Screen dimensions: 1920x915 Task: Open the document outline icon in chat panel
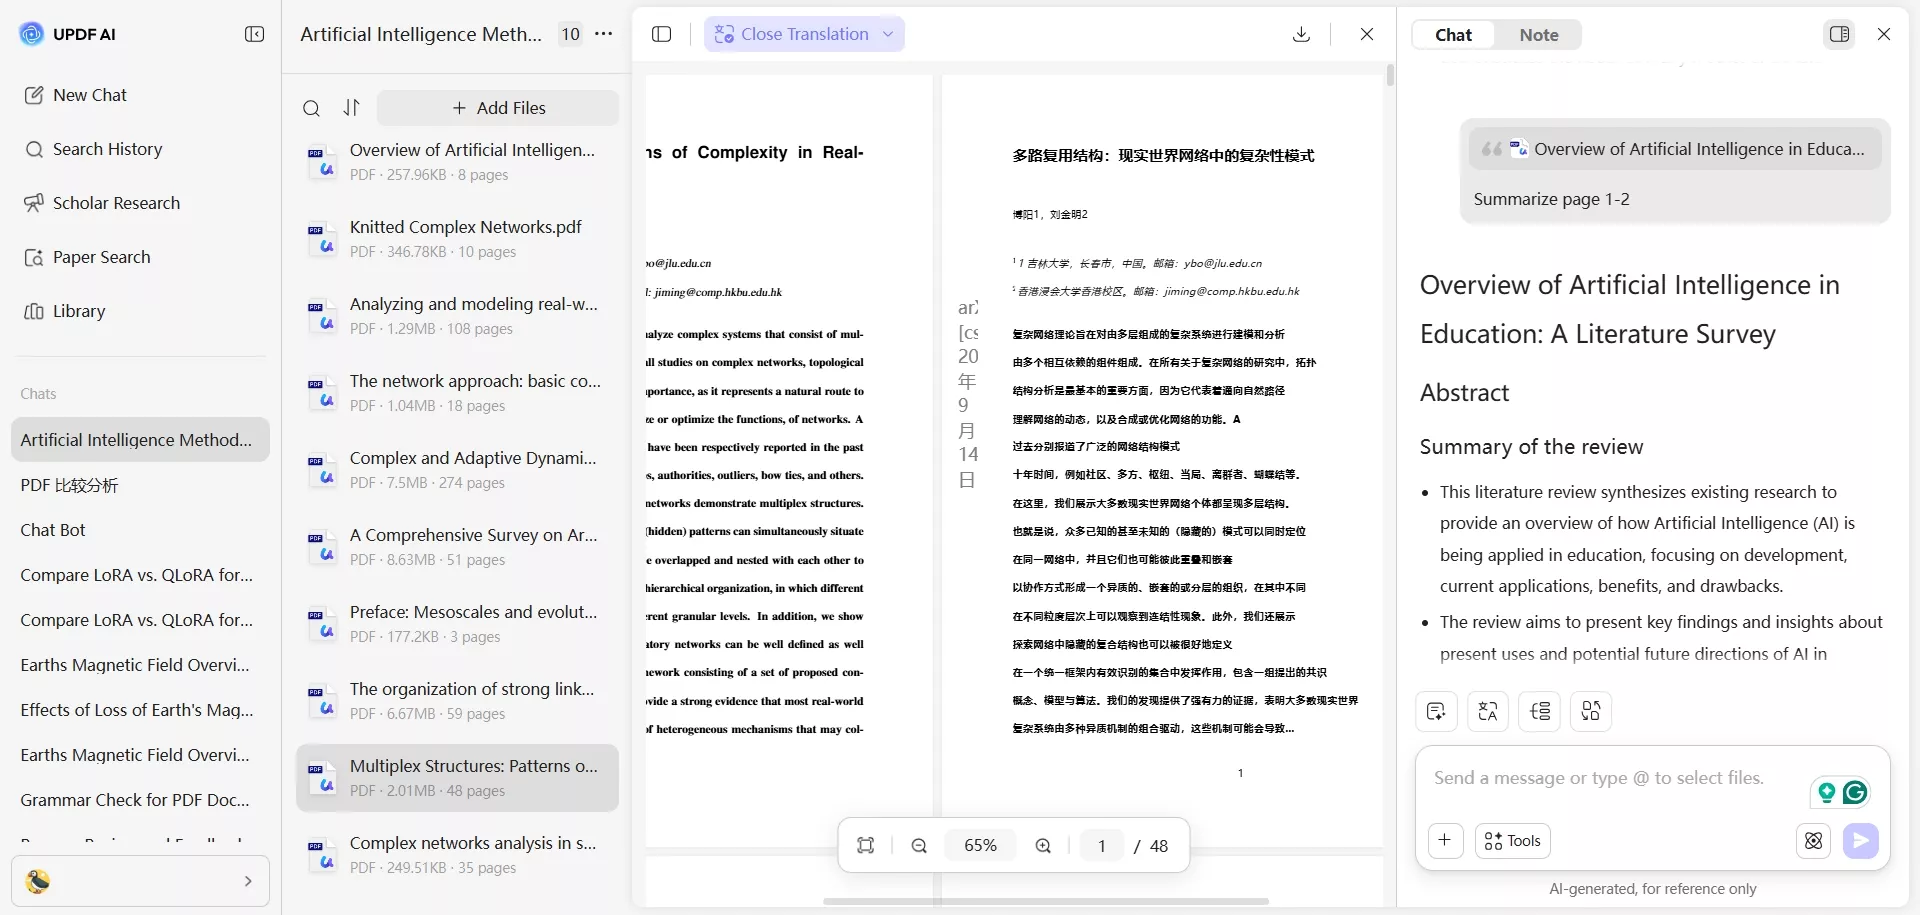click(x=1539, y=711)
